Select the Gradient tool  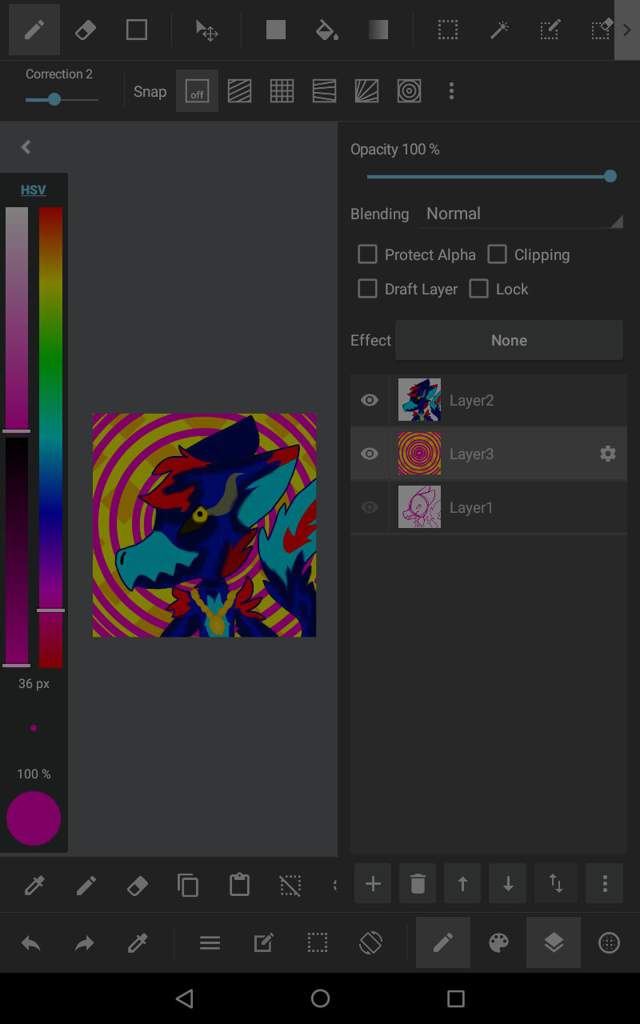tap(378, 30)
